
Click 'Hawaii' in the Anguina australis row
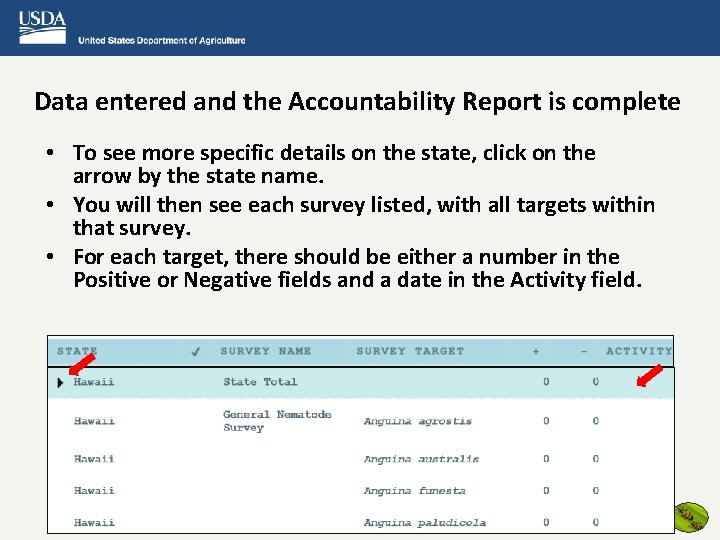tap(94, 459)
